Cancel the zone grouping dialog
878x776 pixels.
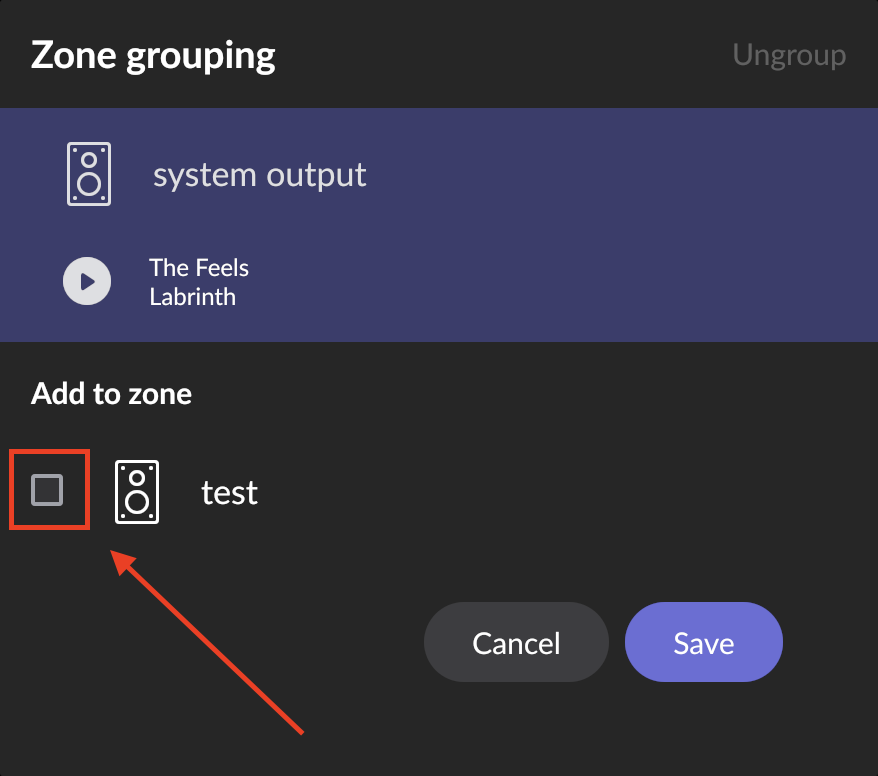click(x=516, y=642)
